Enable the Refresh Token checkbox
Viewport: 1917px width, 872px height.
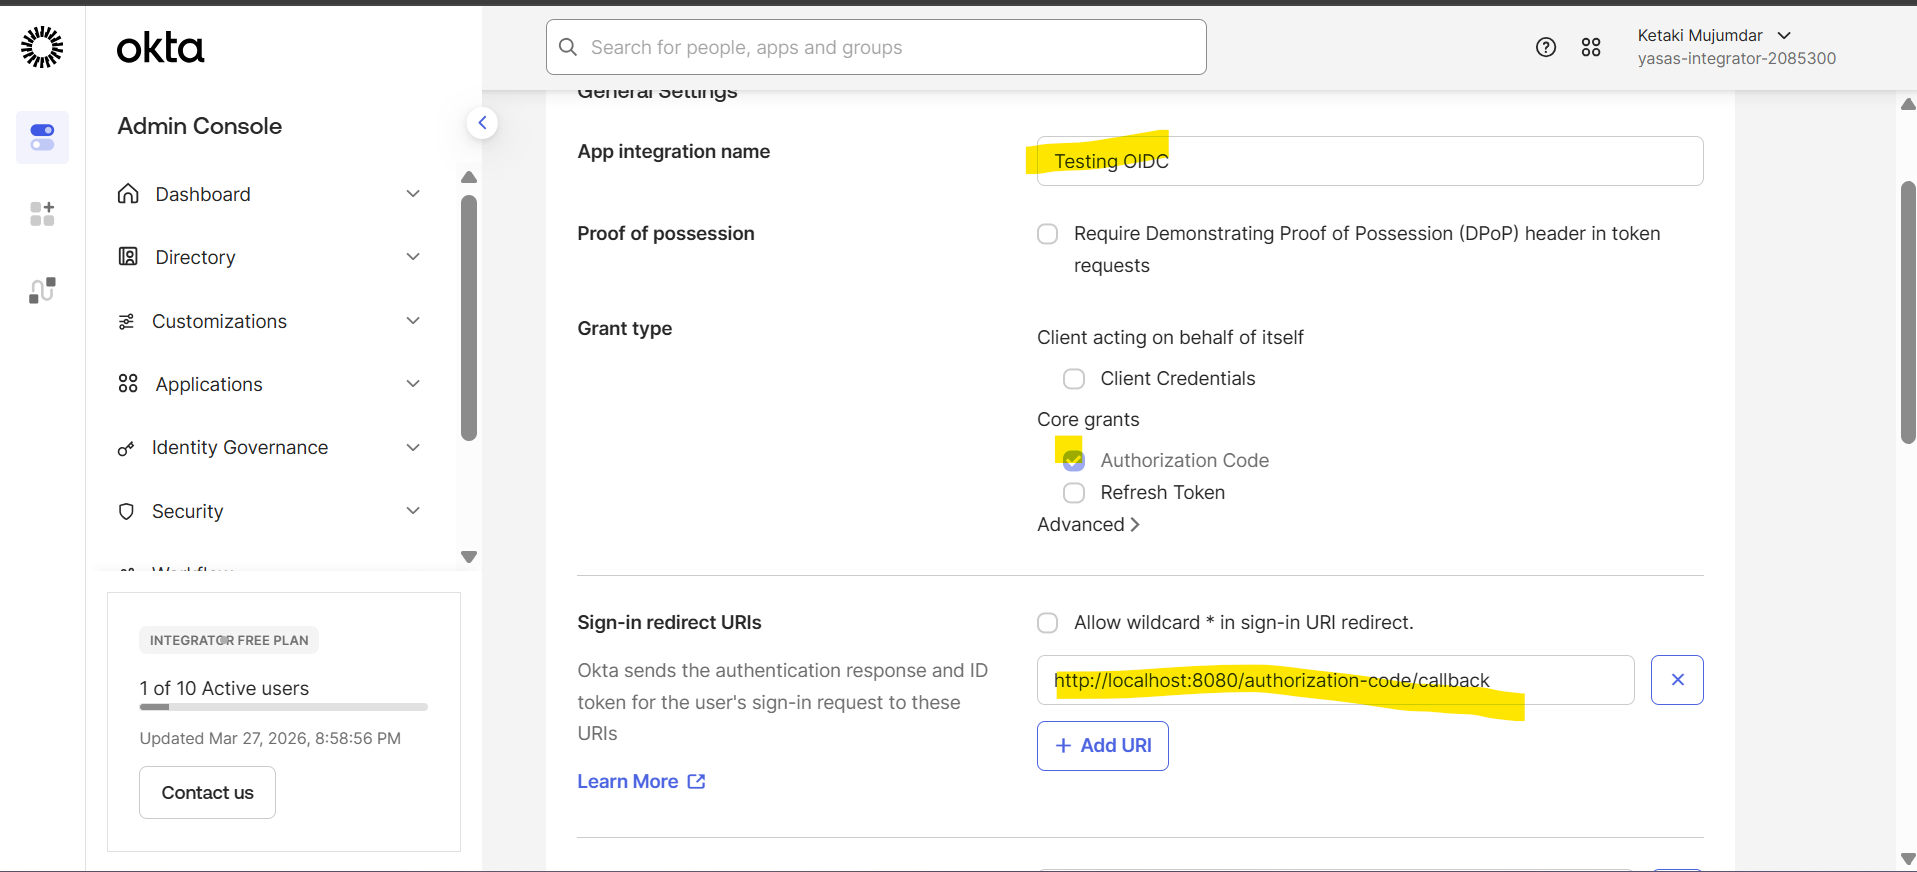point(1073,493)
